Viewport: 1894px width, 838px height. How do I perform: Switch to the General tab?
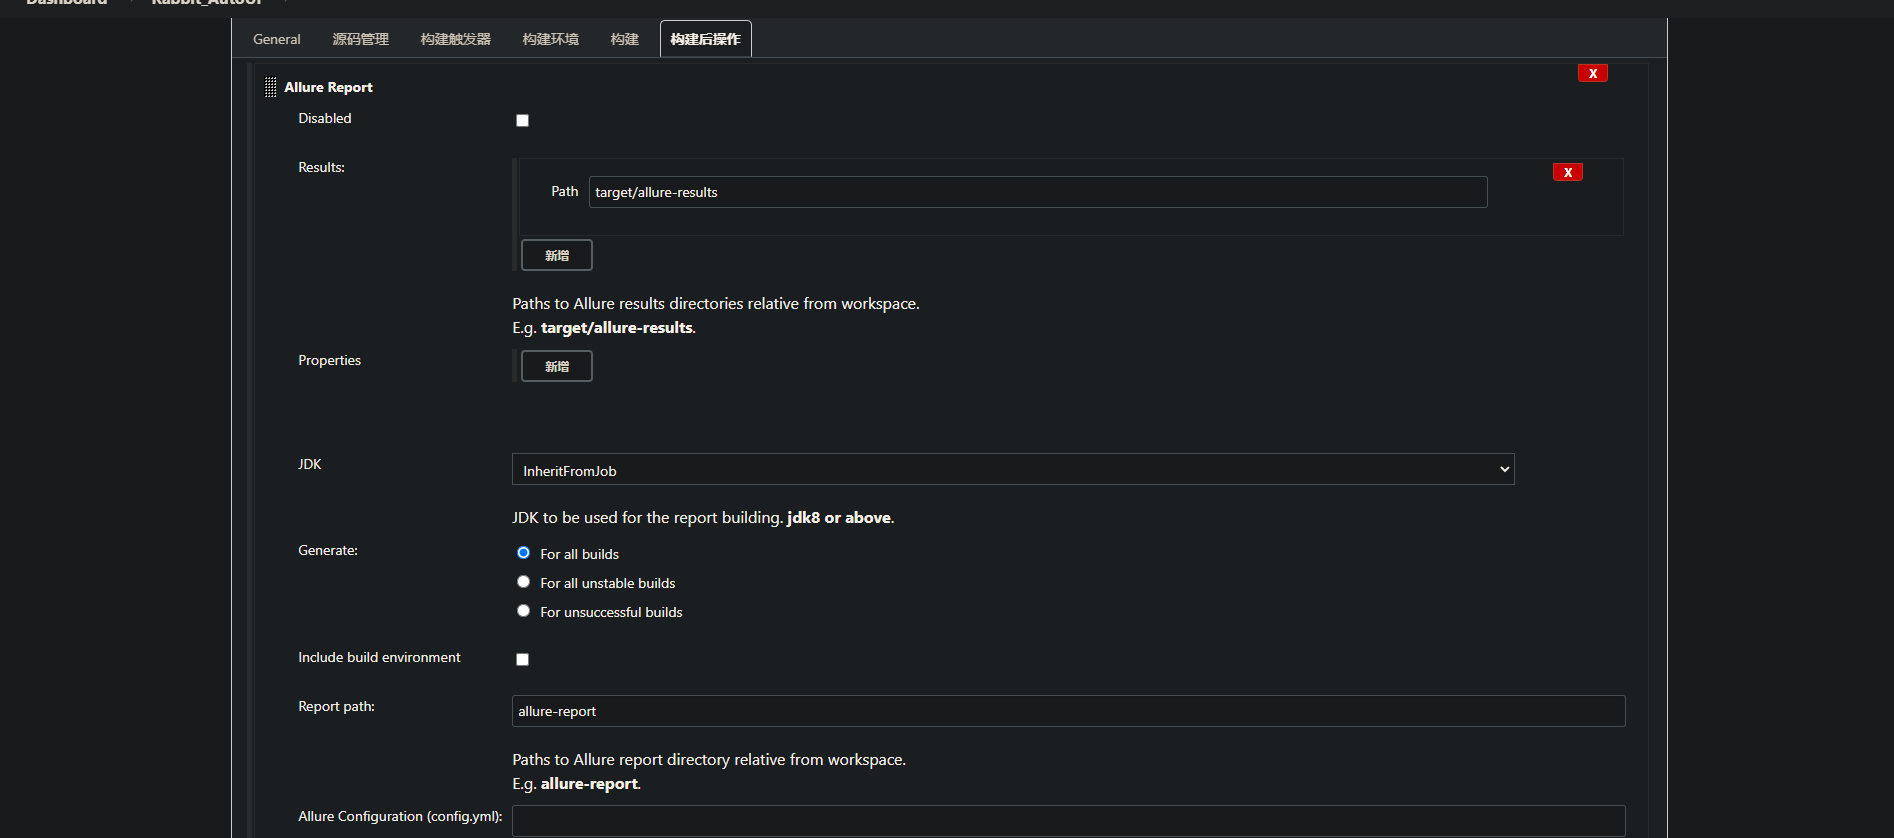[x=276, y=39]
